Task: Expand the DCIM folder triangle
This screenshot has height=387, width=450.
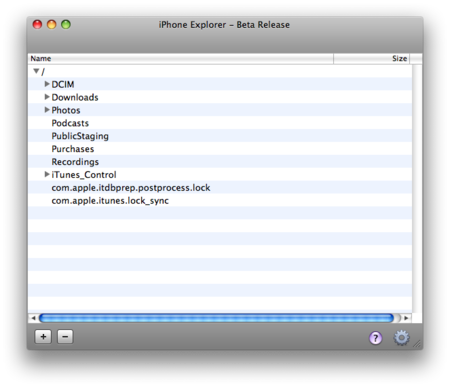Action: pos(47,84)
